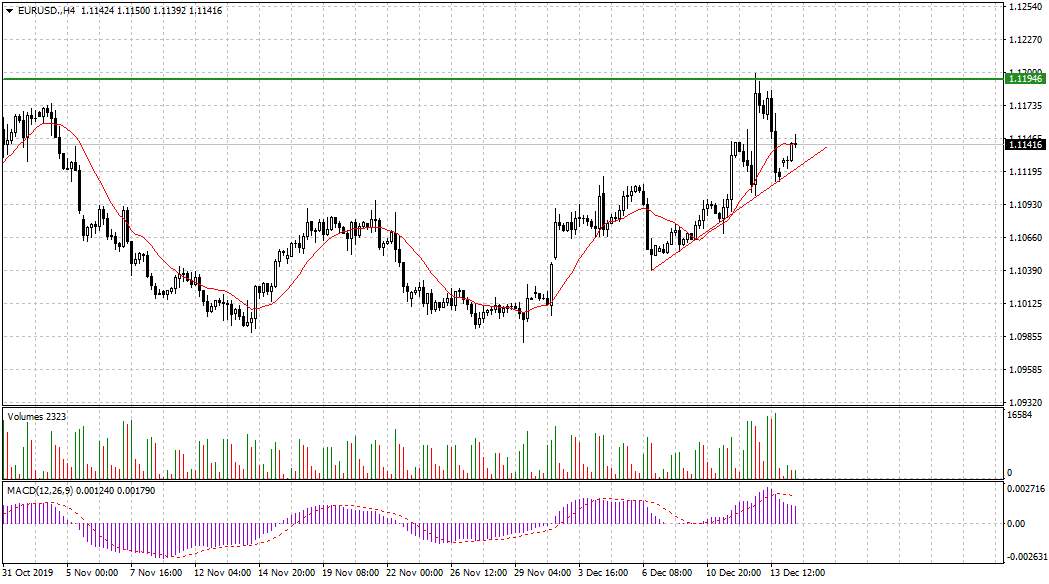
Task: Click the 7 Nov 16:00 time label
Action: tap(157, 574)
